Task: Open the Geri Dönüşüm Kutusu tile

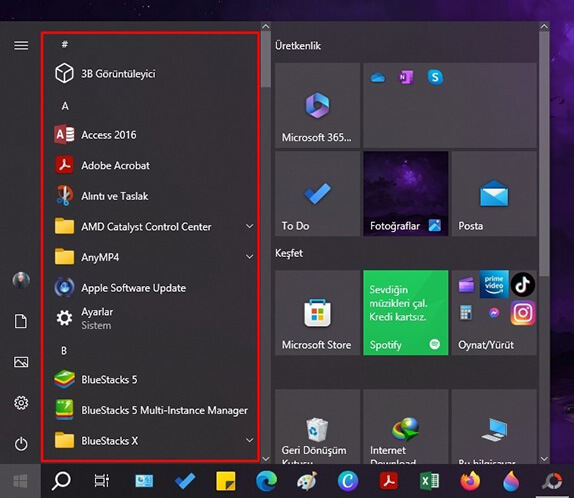Action: click(x=317, y=427)
